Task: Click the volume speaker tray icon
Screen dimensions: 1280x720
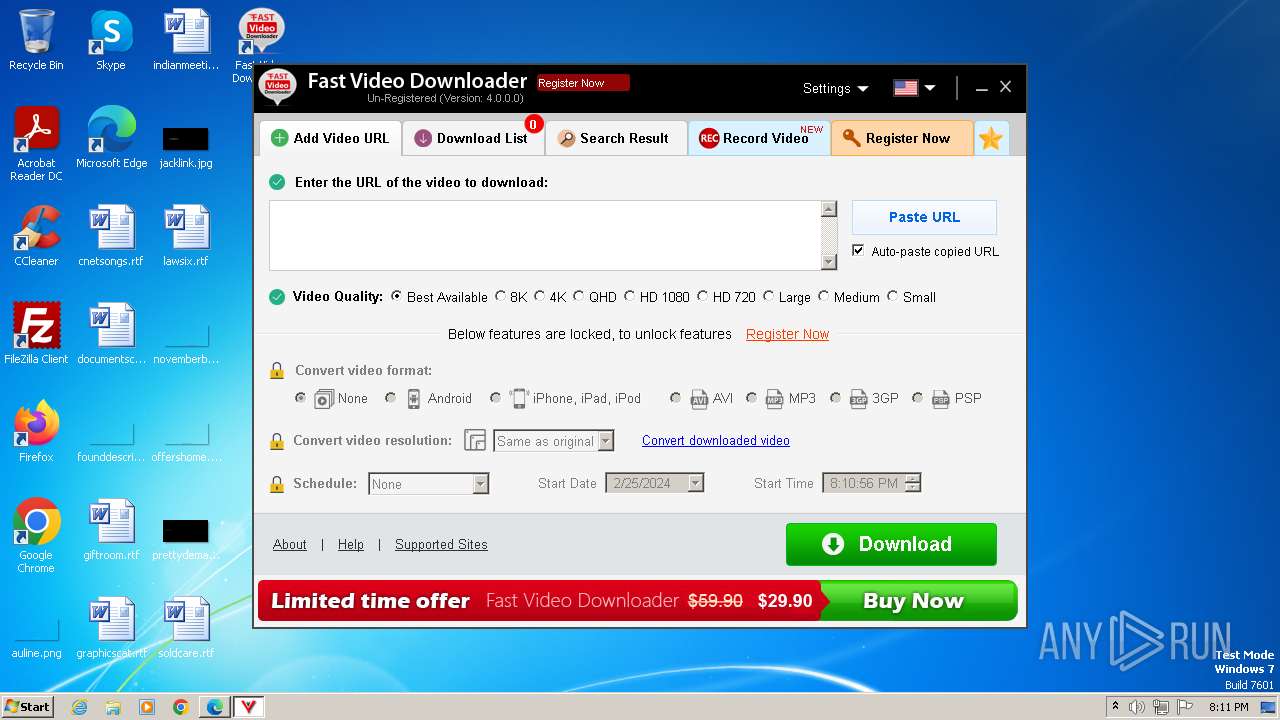Action: click(1137, 707)
